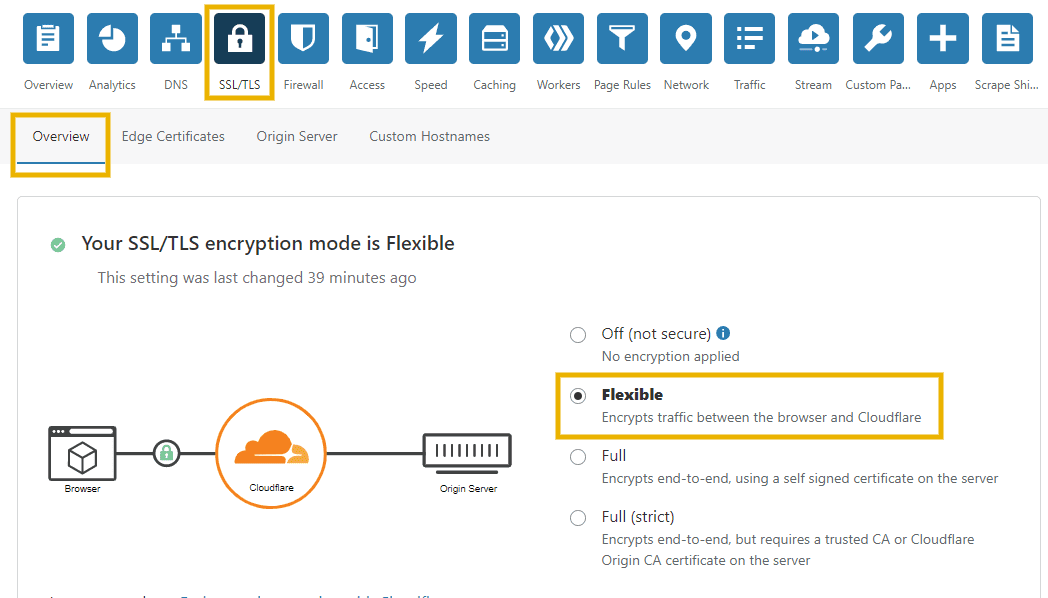This screenshot has height=598, width=1048.
Task: Open the Caching settings
Action: (494, 38)
